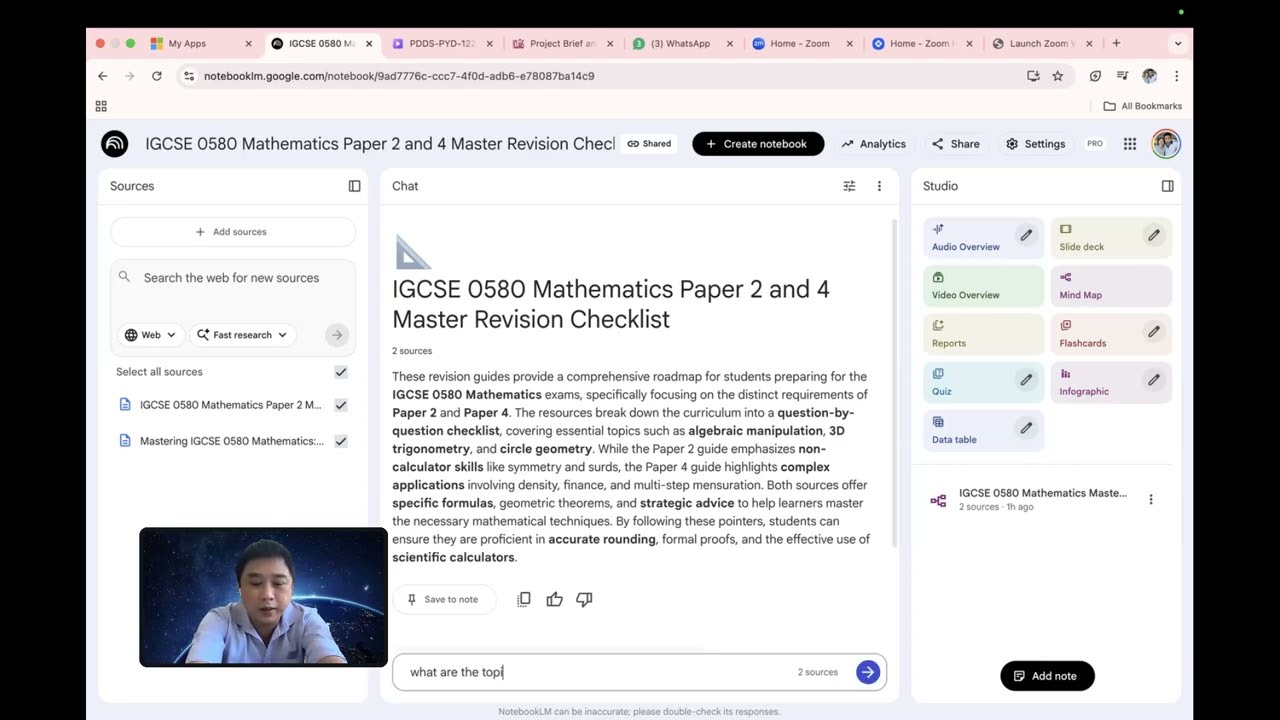Image resolution: width=1280 pixels, height=720 pixels.
Task: Open the Web source type dropdown
Action: pos(150,335)
